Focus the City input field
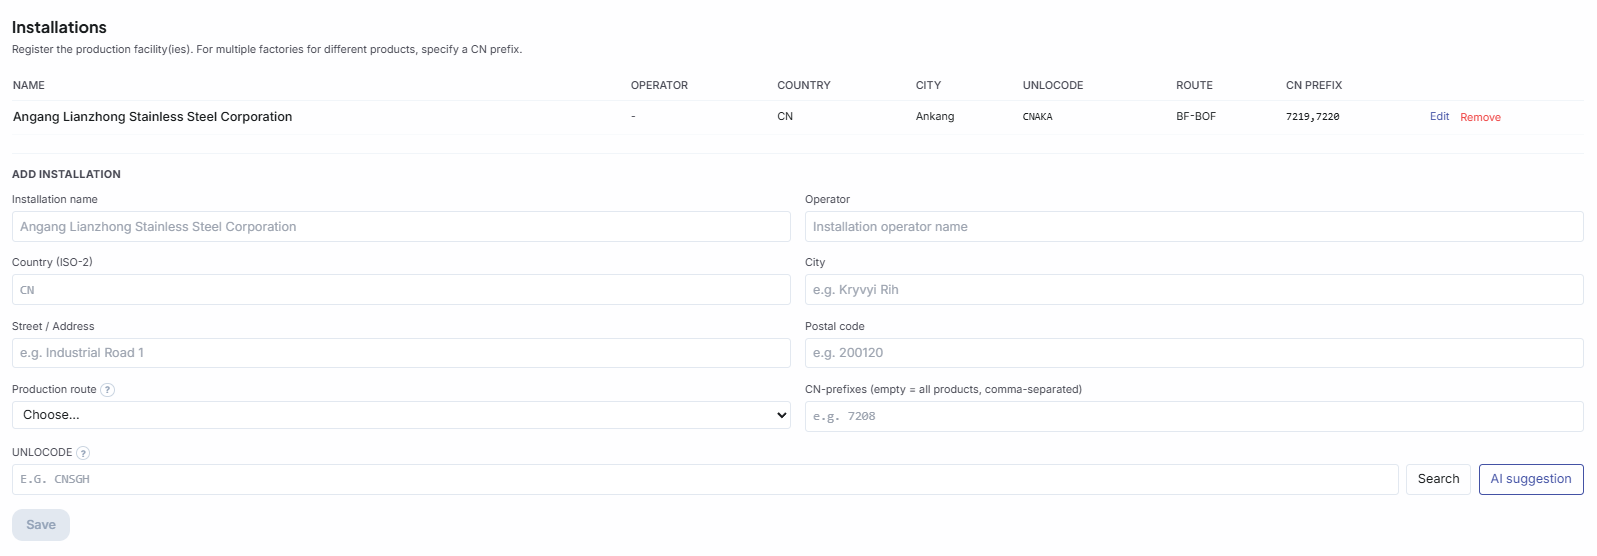1597x556 pixels. (x=1193, y=290)
